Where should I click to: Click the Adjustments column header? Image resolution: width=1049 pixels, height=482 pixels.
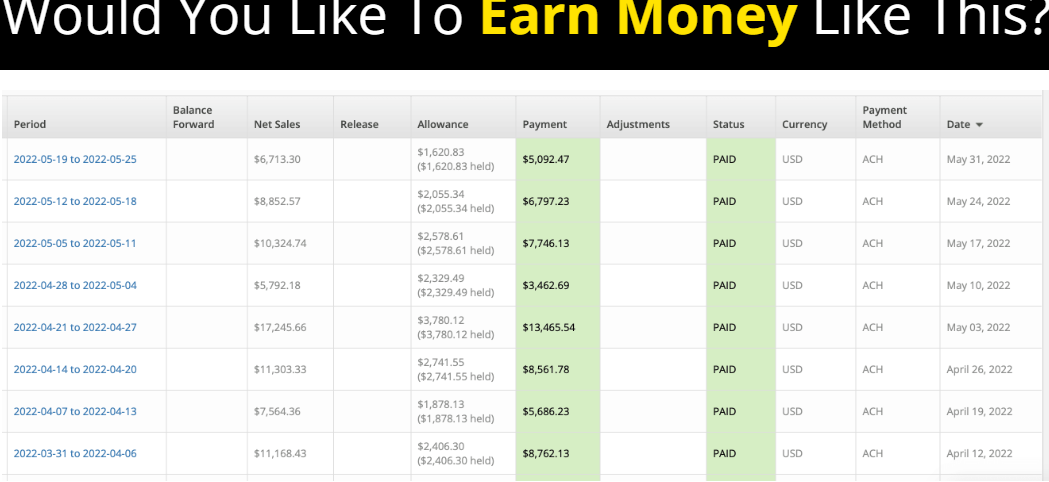[x=638, y=125]
